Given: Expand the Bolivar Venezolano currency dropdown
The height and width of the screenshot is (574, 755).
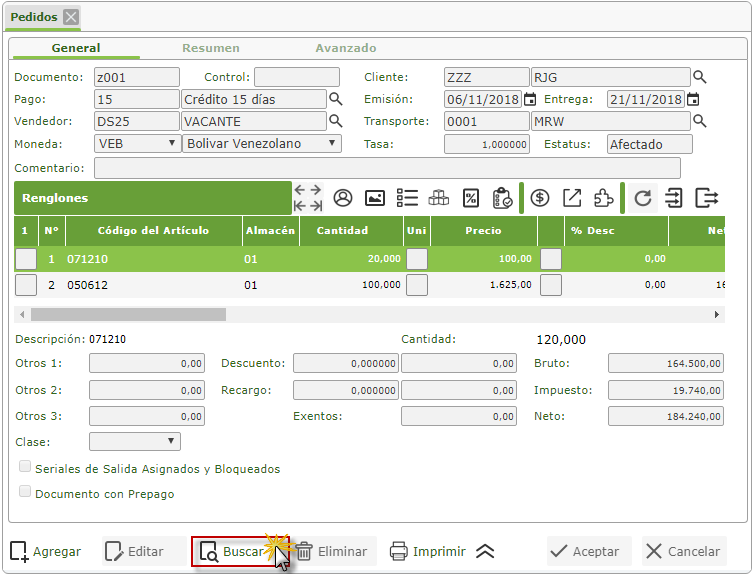Looking at the screenshot, I should pos(261,143).
